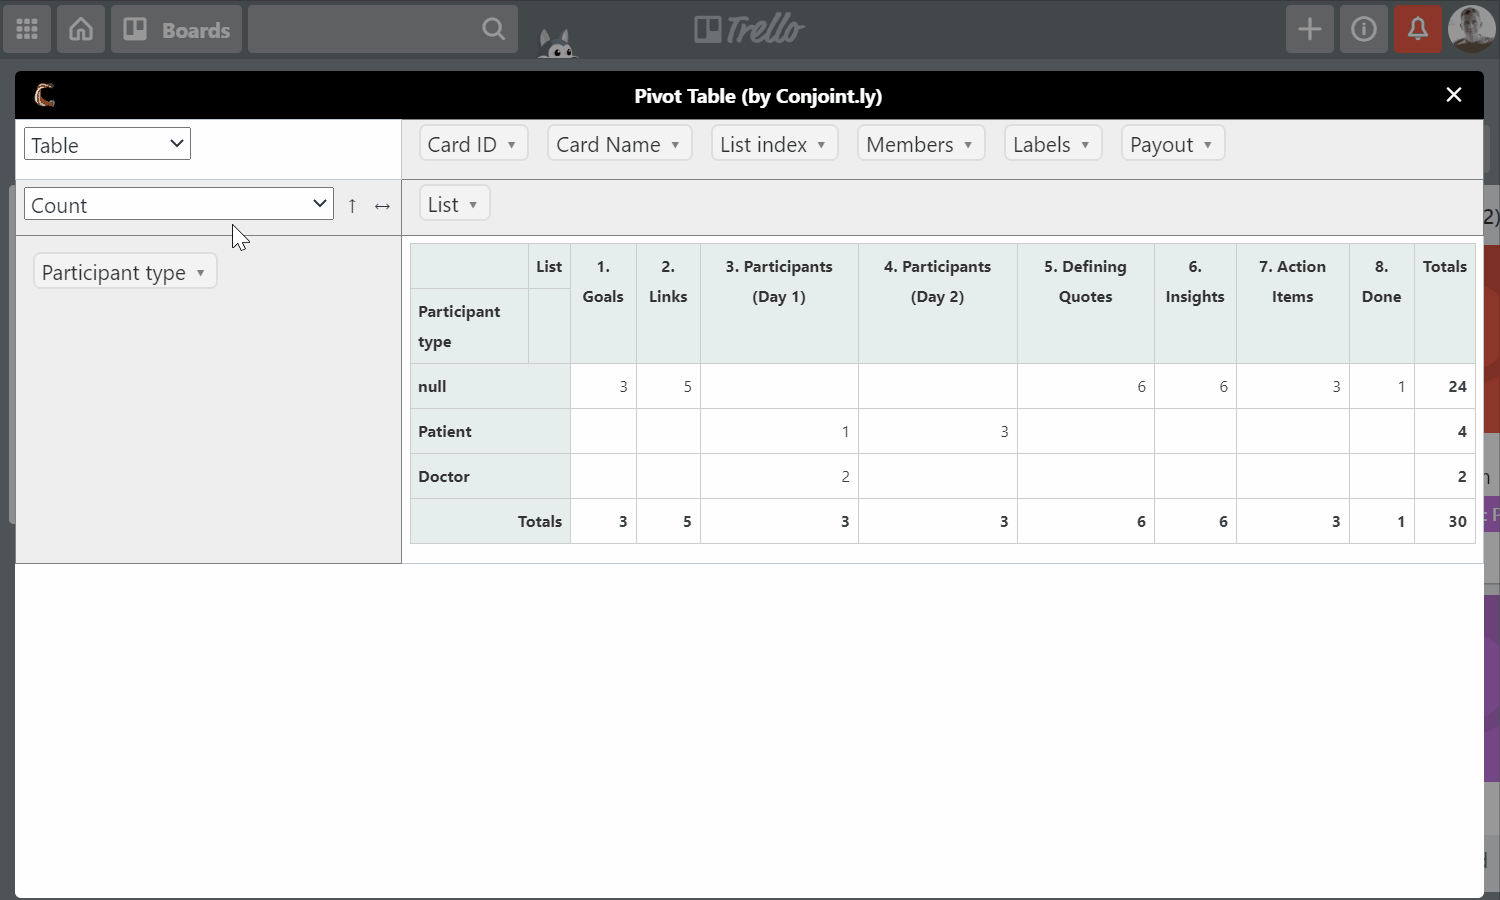
Task: Click Doctor count 2 under Day 1
Action: pyautogui.click(x=779, y=476)
